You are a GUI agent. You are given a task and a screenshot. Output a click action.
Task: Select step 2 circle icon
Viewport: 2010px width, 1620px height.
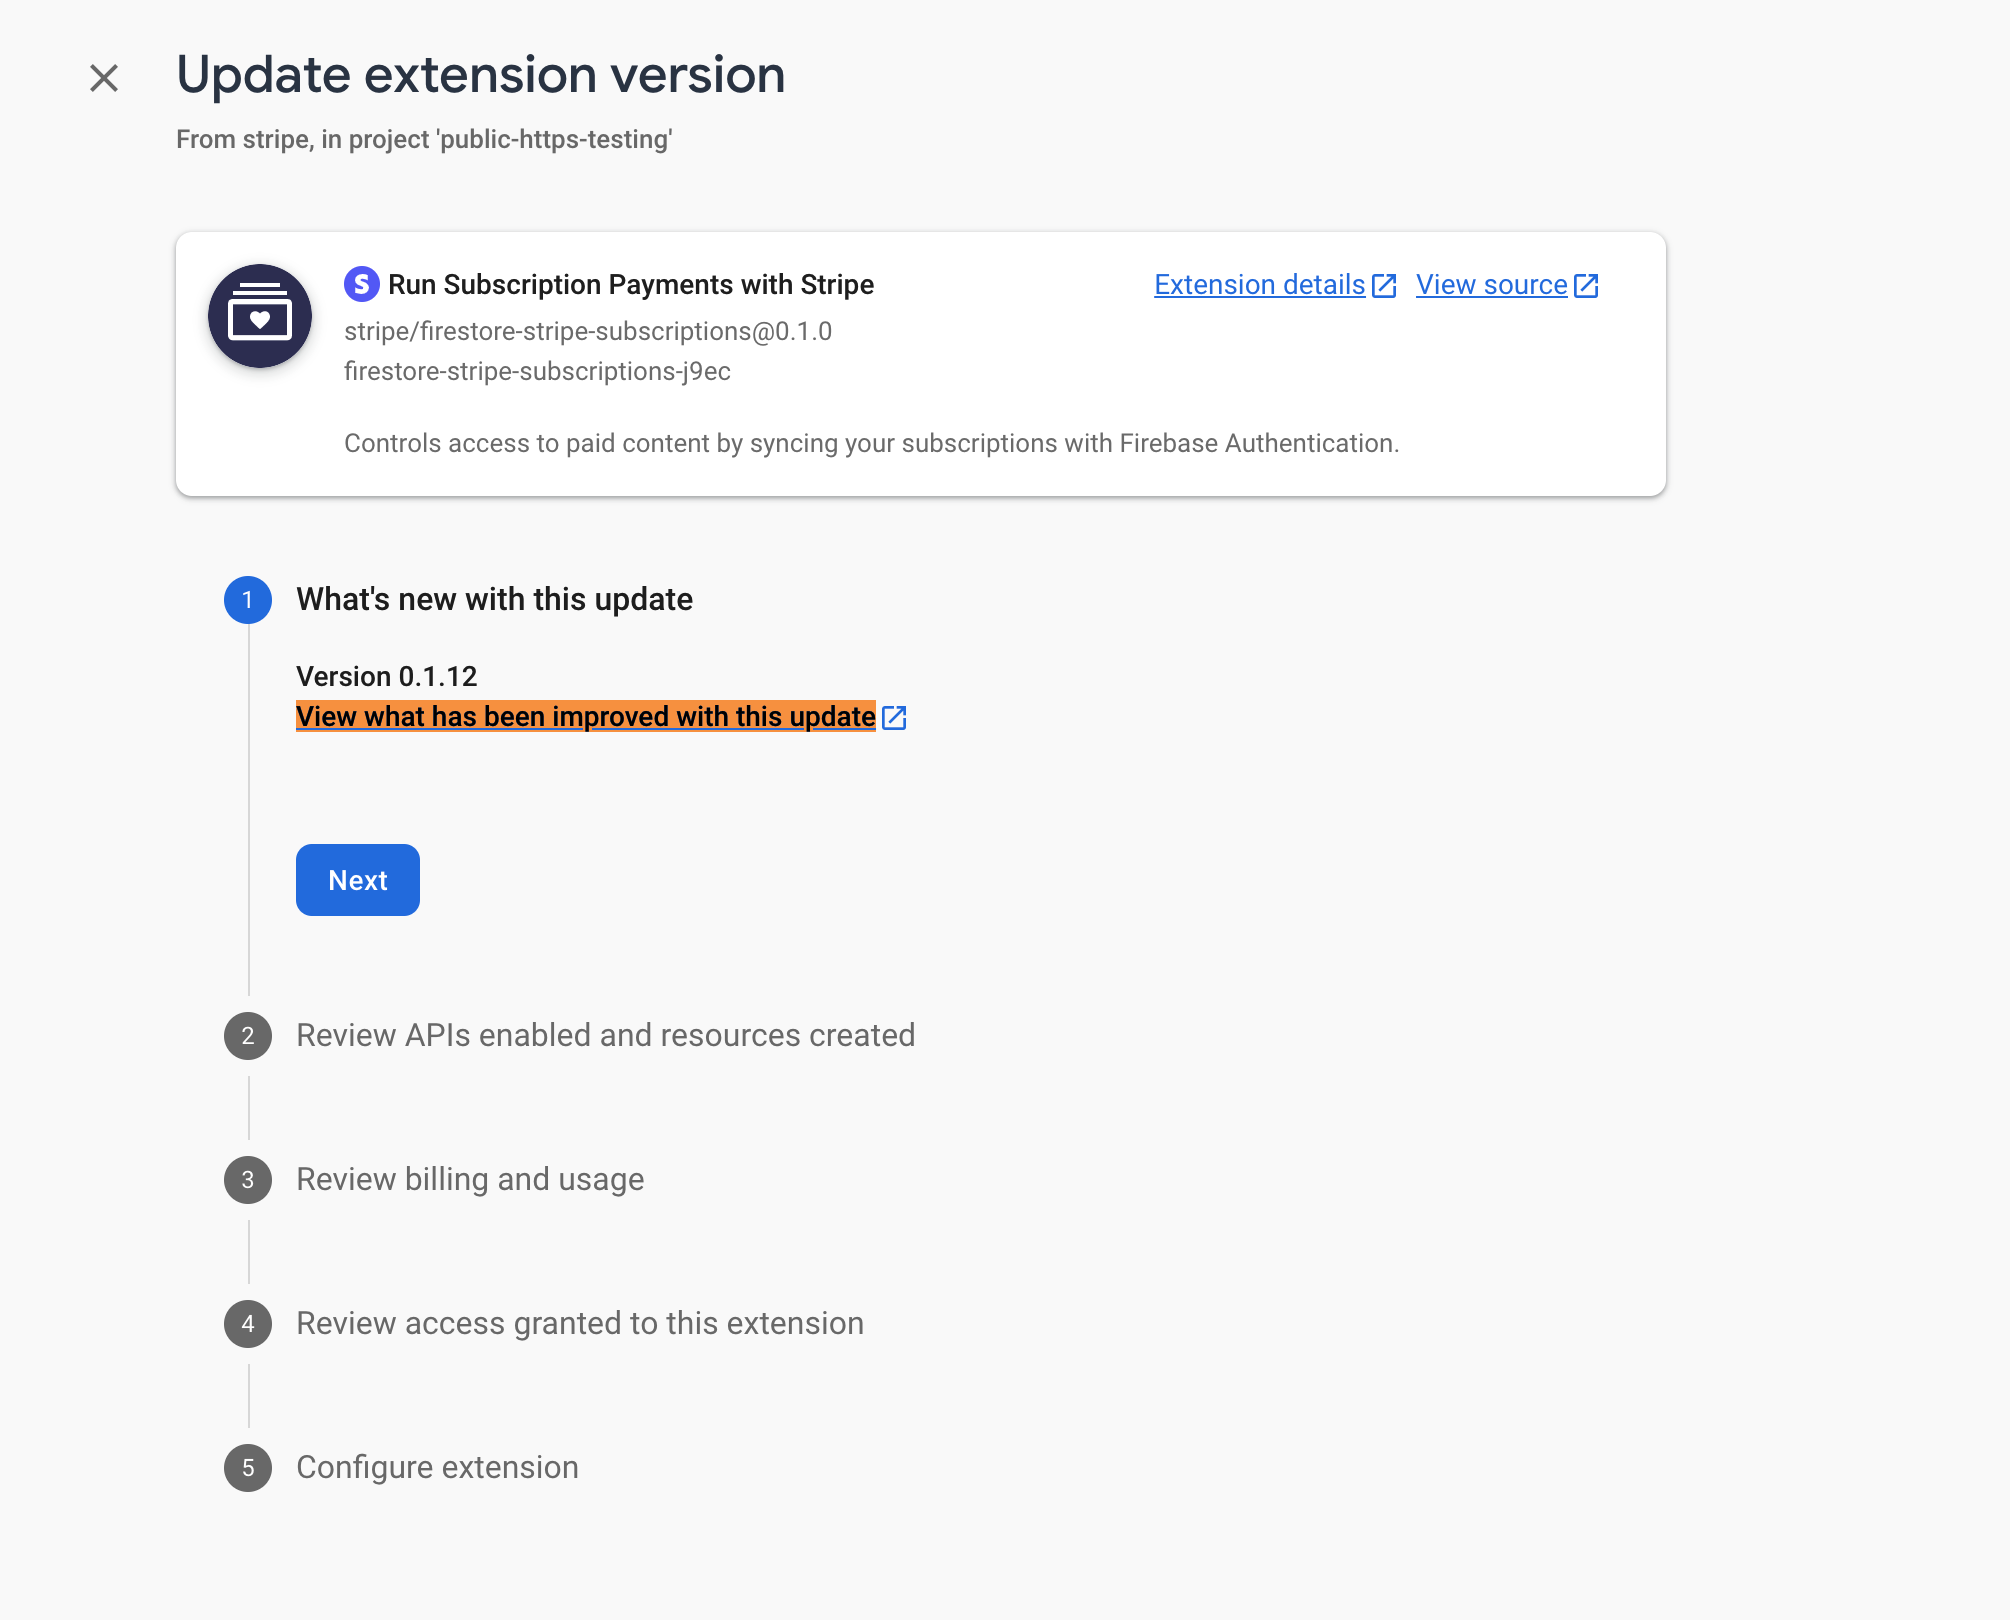click(247, 1036)
